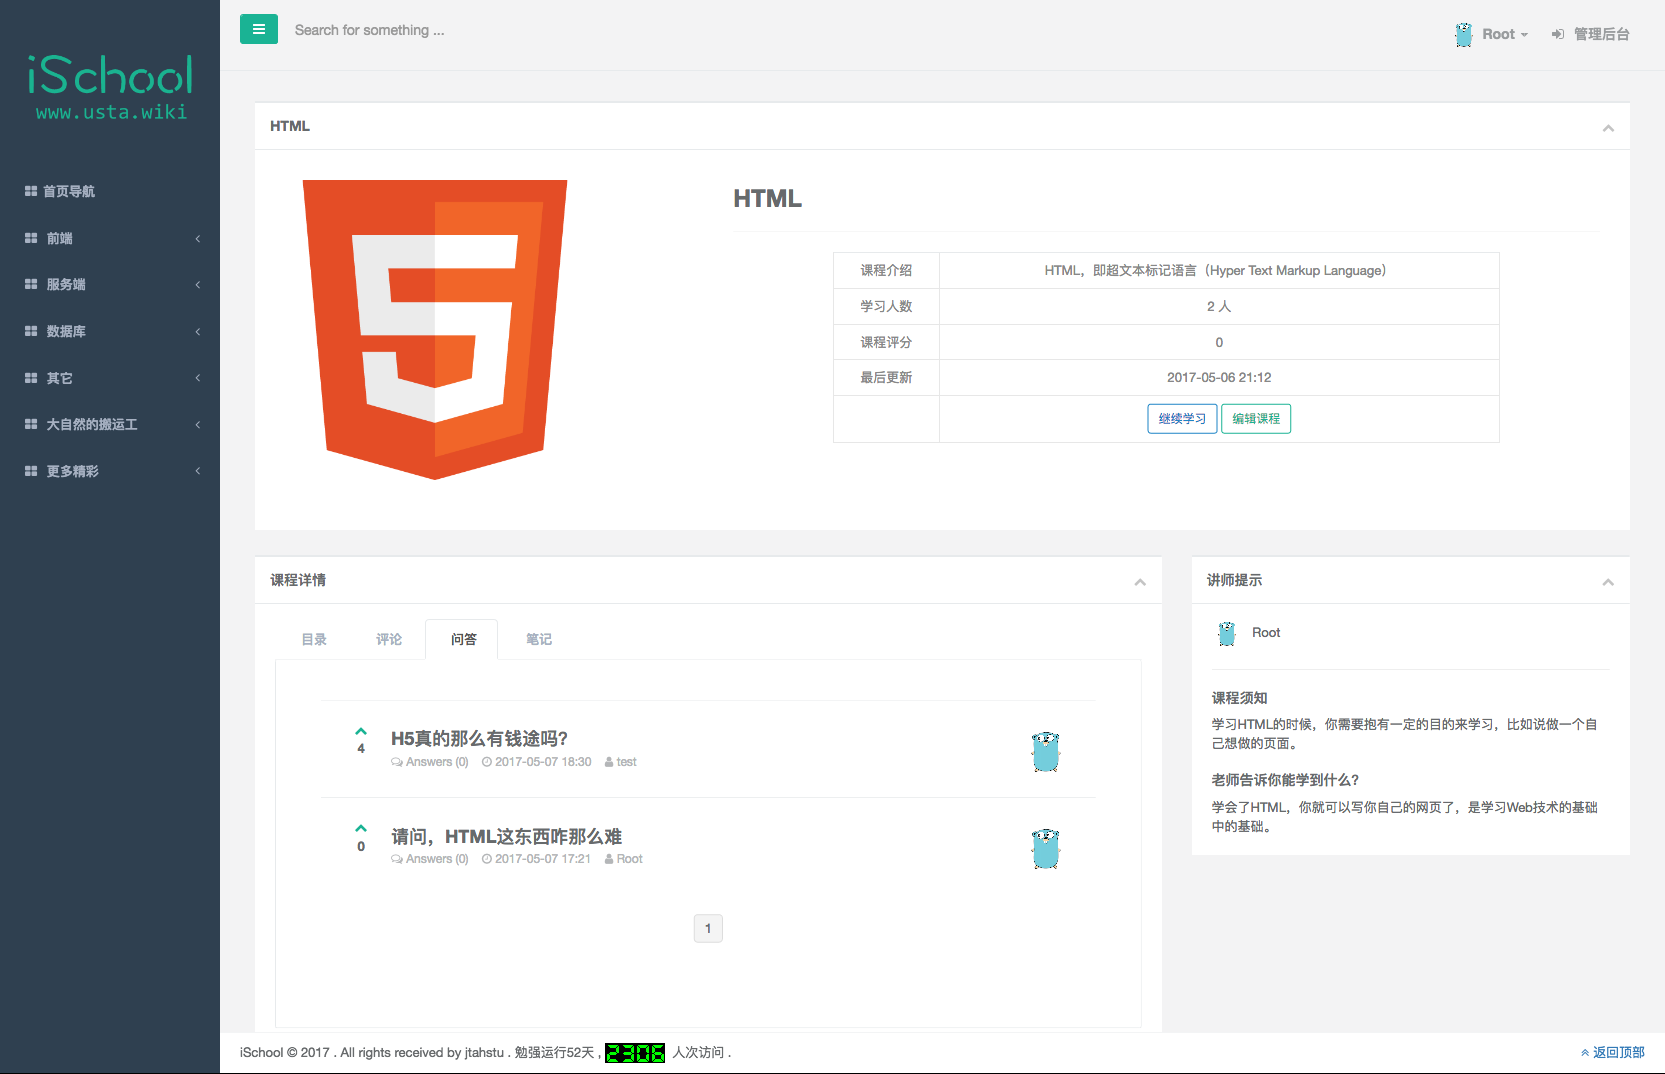Click the visitor counter digits in the footer
The width and height of the screenshot is (1665, 1074).
tap(635, 1052)
